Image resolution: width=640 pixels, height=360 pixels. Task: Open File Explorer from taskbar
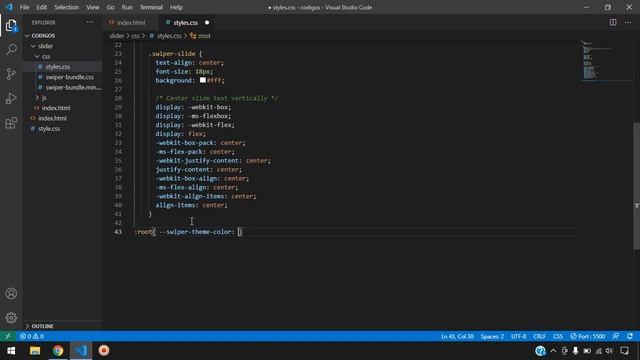point(35,351)
